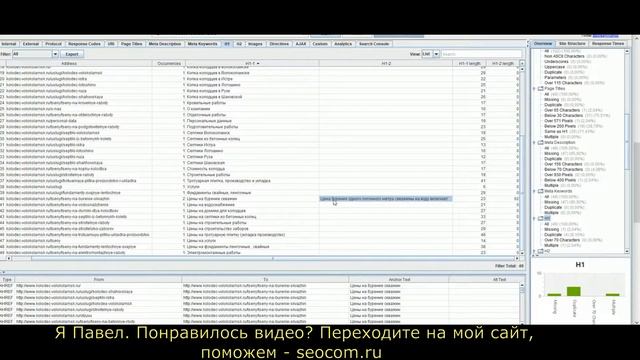This screenshot has height=360, width=640.
Task: Open the URI tab
Action: coord(111,44)
